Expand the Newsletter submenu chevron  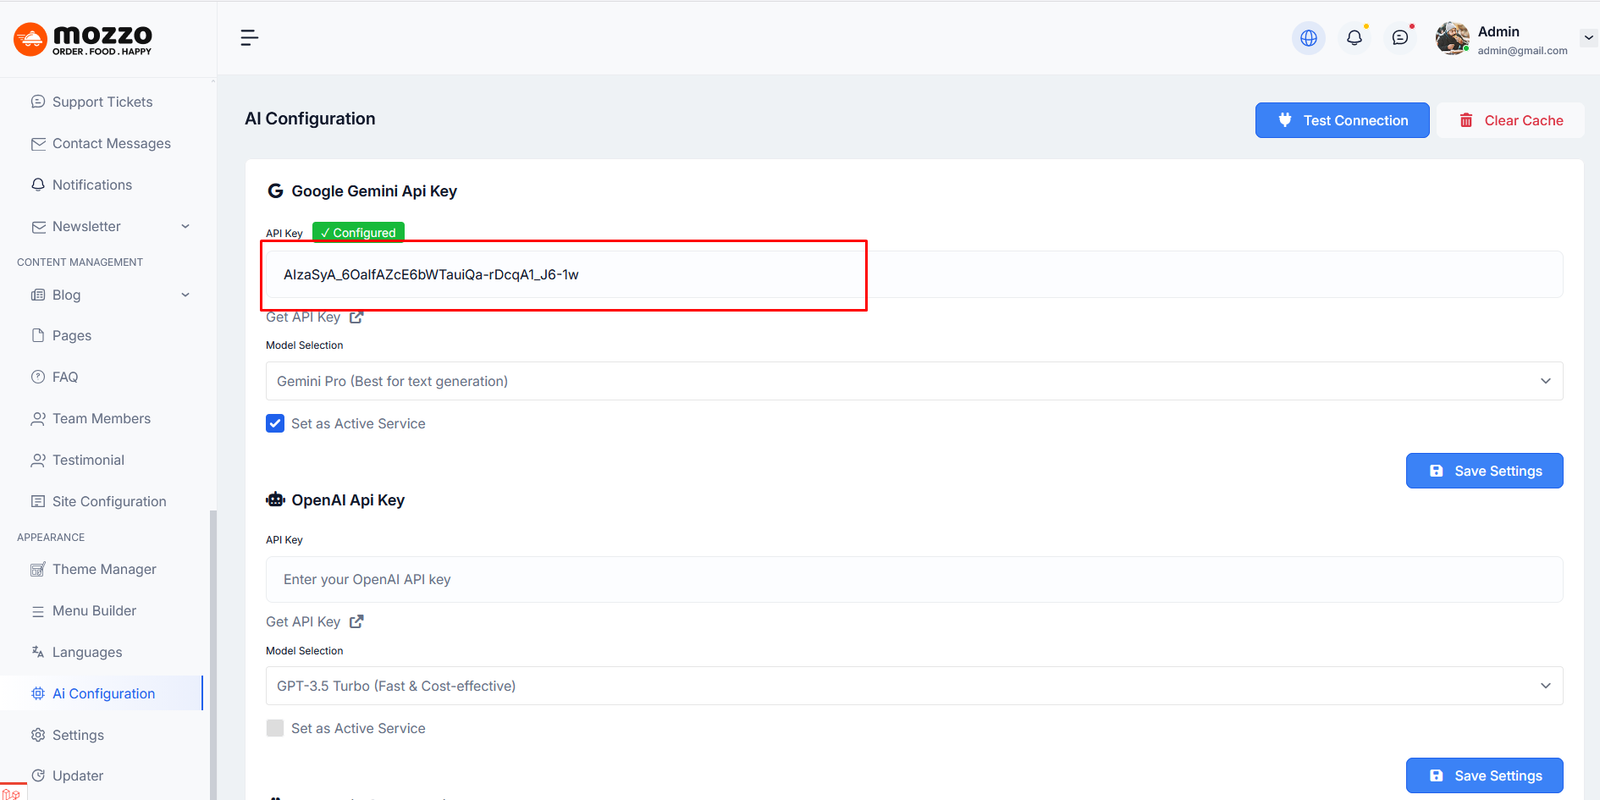point(185,227)
